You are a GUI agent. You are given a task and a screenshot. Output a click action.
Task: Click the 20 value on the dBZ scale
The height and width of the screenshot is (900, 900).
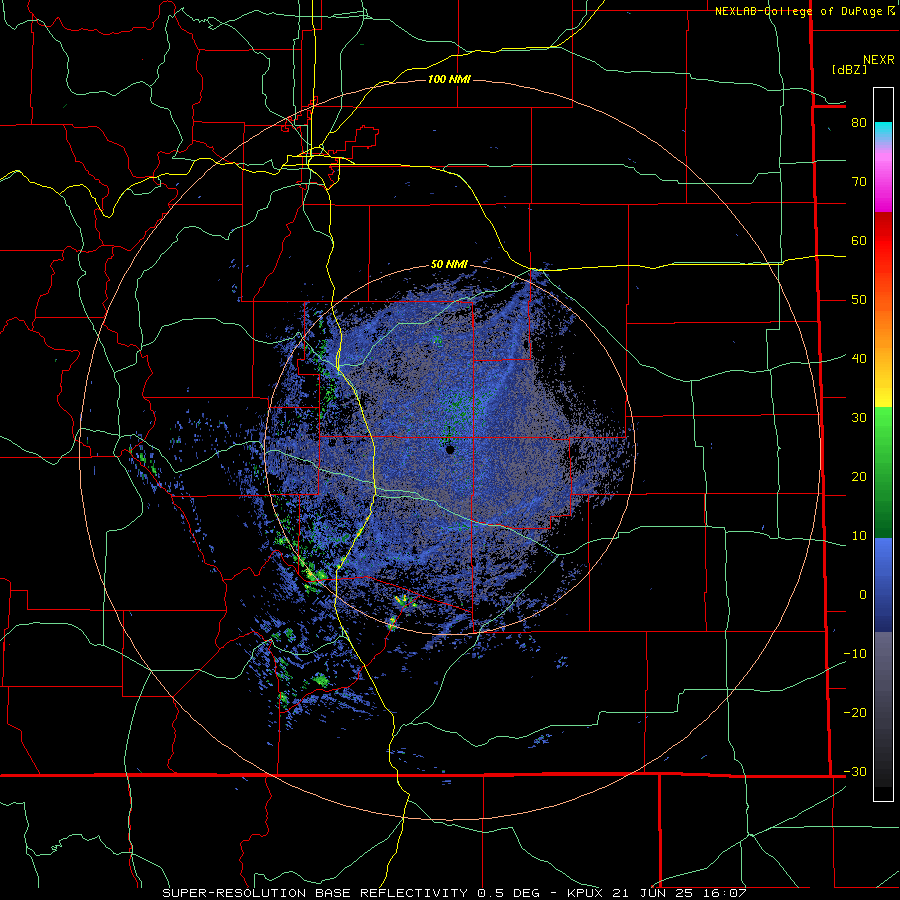[x=859, y=477]
